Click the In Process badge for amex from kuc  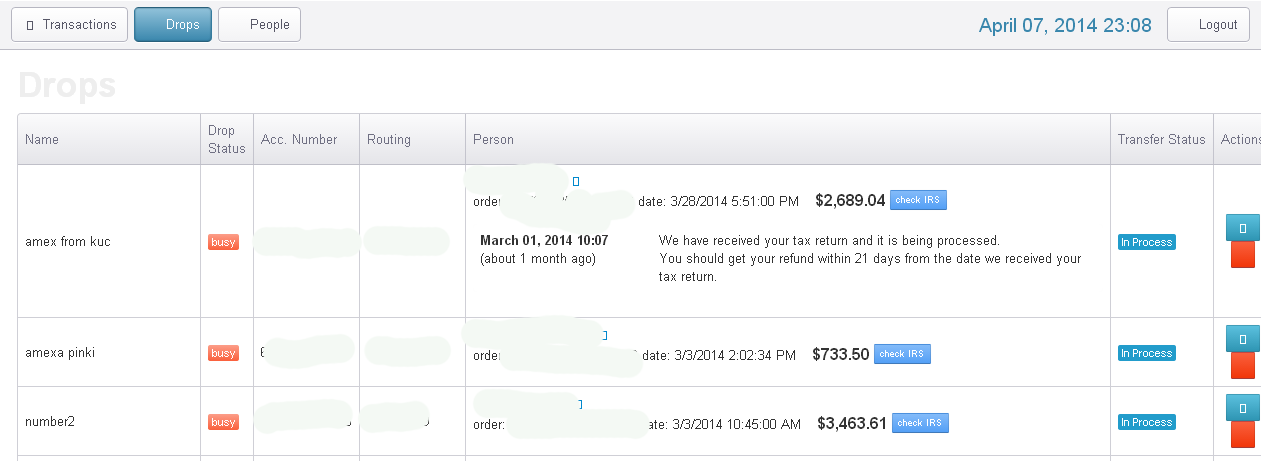pyautogui.click(x=1146, y=242)
